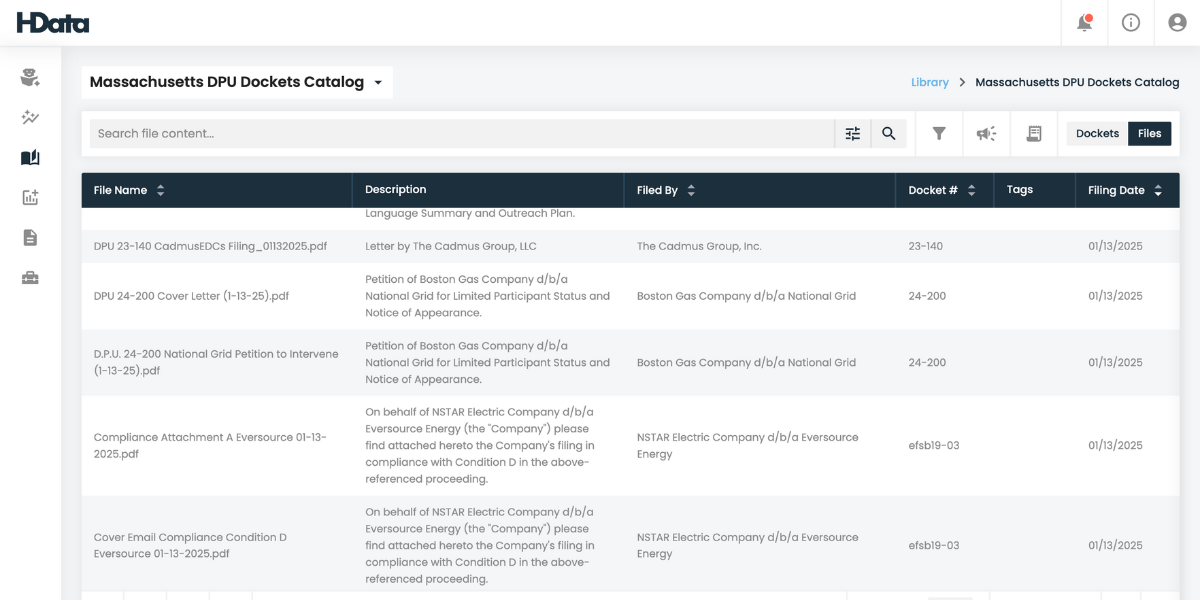Click inside the Search file content field
This screenshot has height=600, width=1200.
click(400, 133)
